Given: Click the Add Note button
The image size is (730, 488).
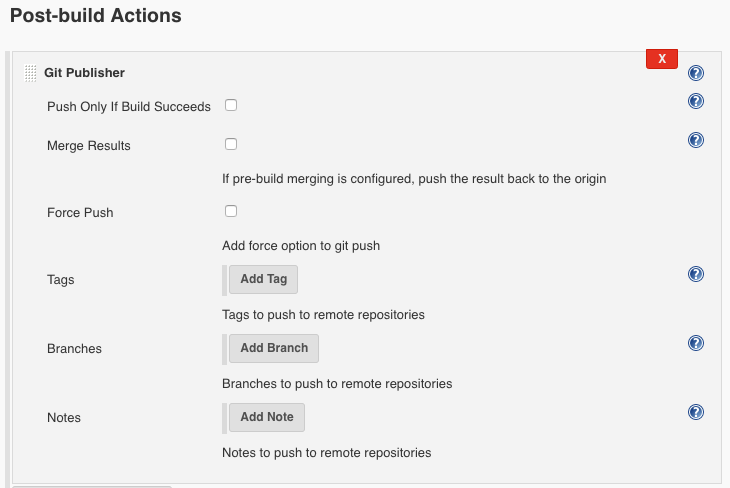Looking at the screenshot, I should [267, 417].
